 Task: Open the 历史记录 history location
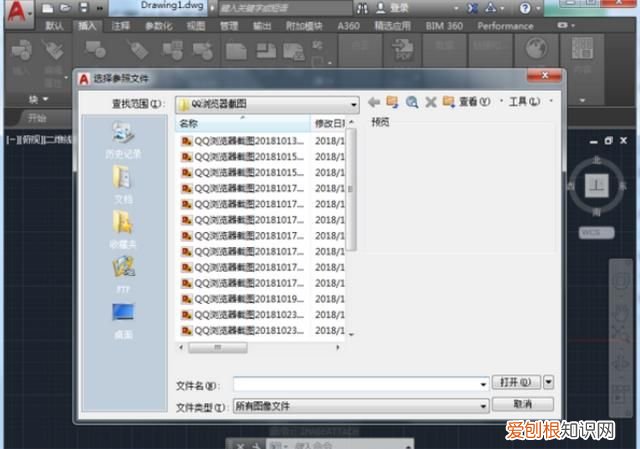123,140
